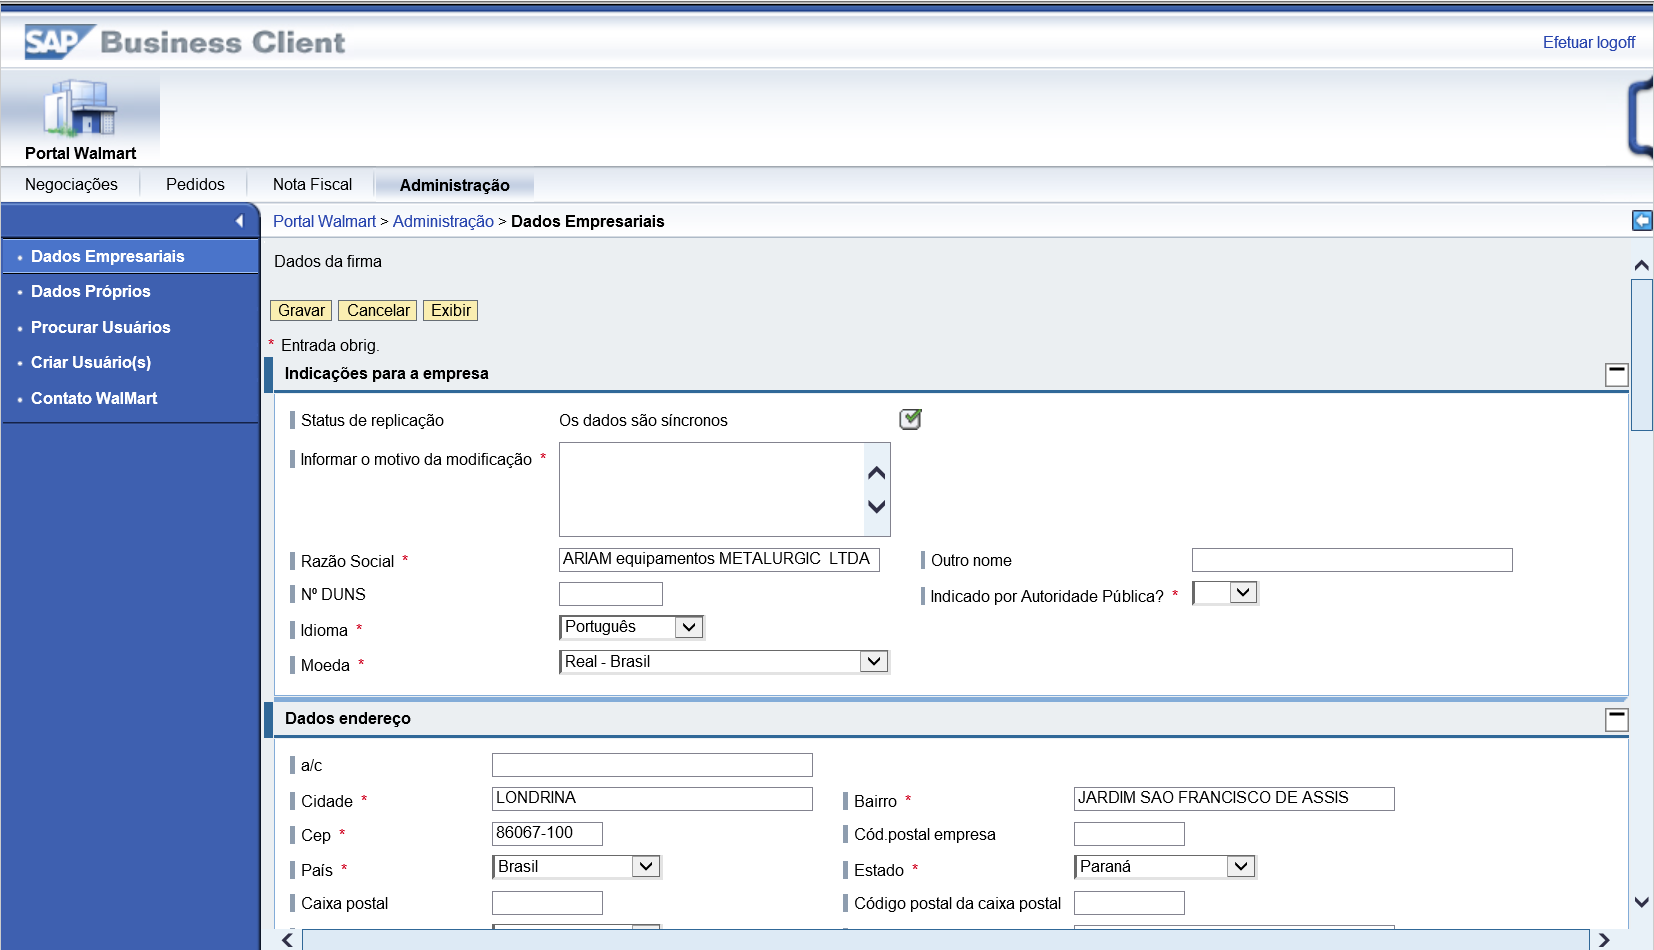Click the Bairro field
This screenshot has height=950, width=1654.
pos(1234,798)
